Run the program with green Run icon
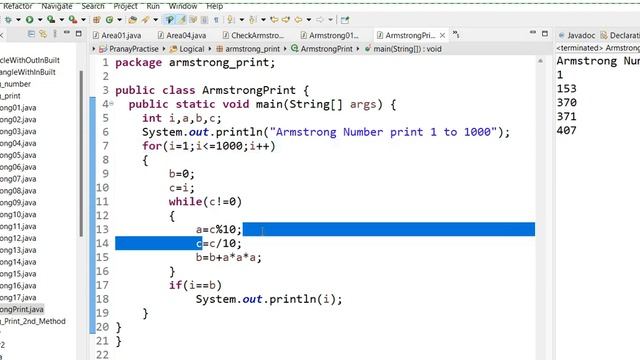This screenshot has width=640, height=360. [29, 20]
